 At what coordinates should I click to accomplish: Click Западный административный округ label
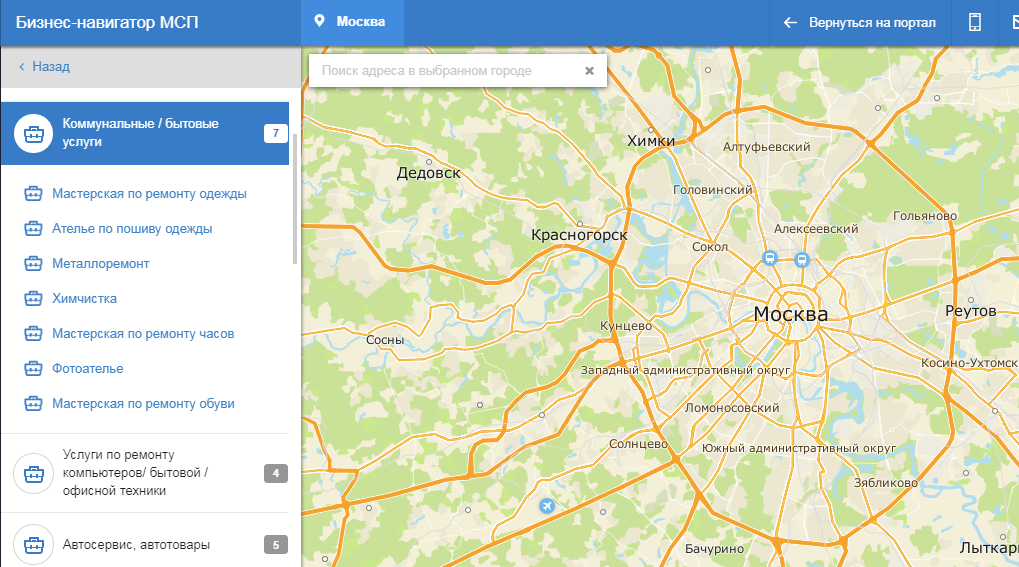(x=686, y=370)
